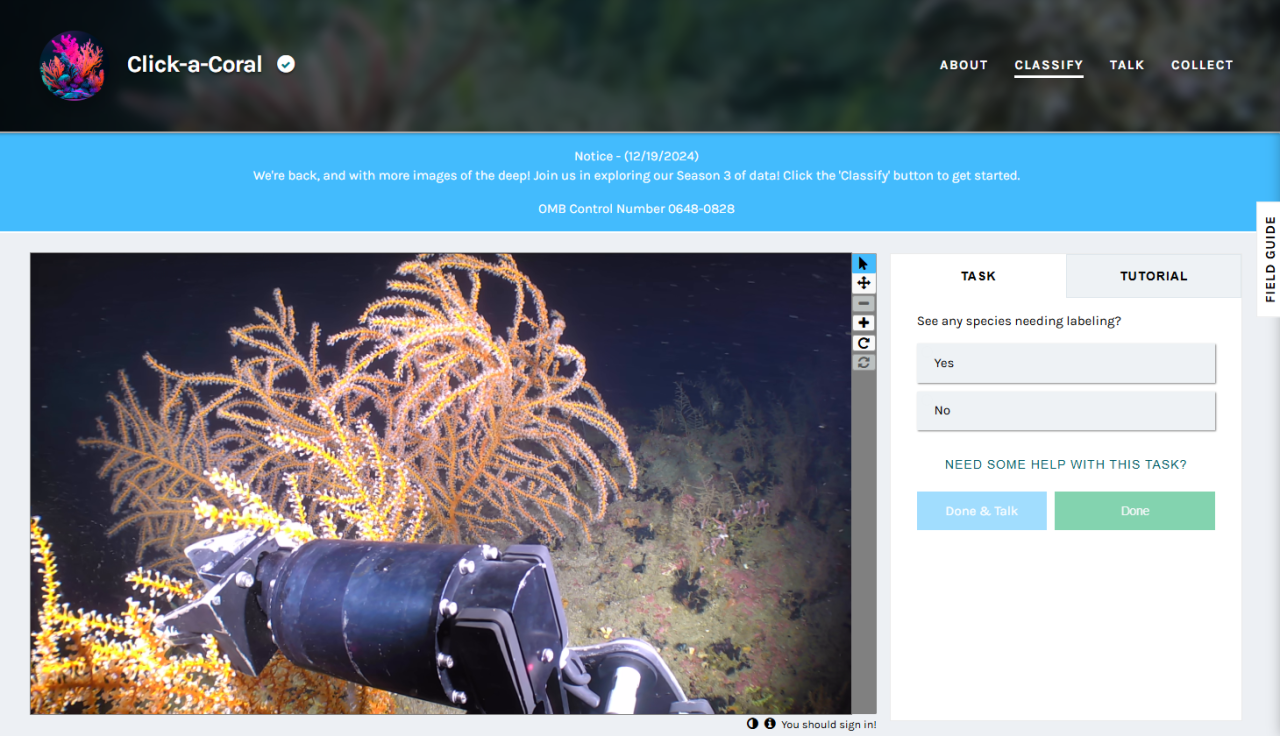Open 'Need some help with this task?'
1280x736 pixels.
tap(1066, 465)
